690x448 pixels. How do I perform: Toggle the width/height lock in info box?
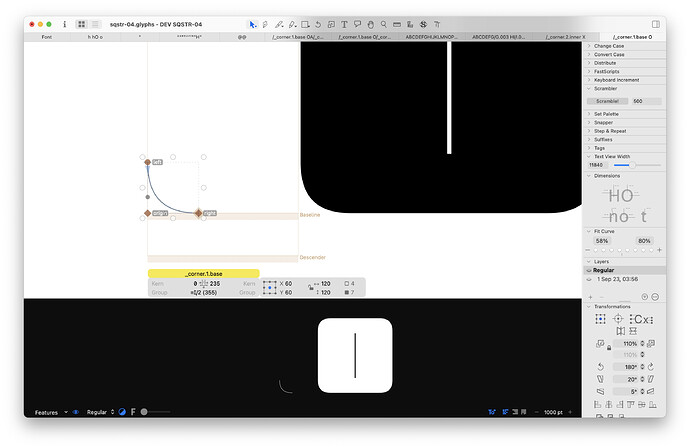[311, 287]
